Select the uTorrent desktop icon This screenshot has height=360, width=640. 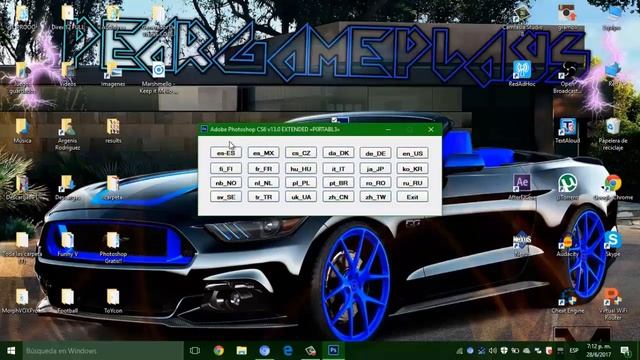(x=567, y=187)
